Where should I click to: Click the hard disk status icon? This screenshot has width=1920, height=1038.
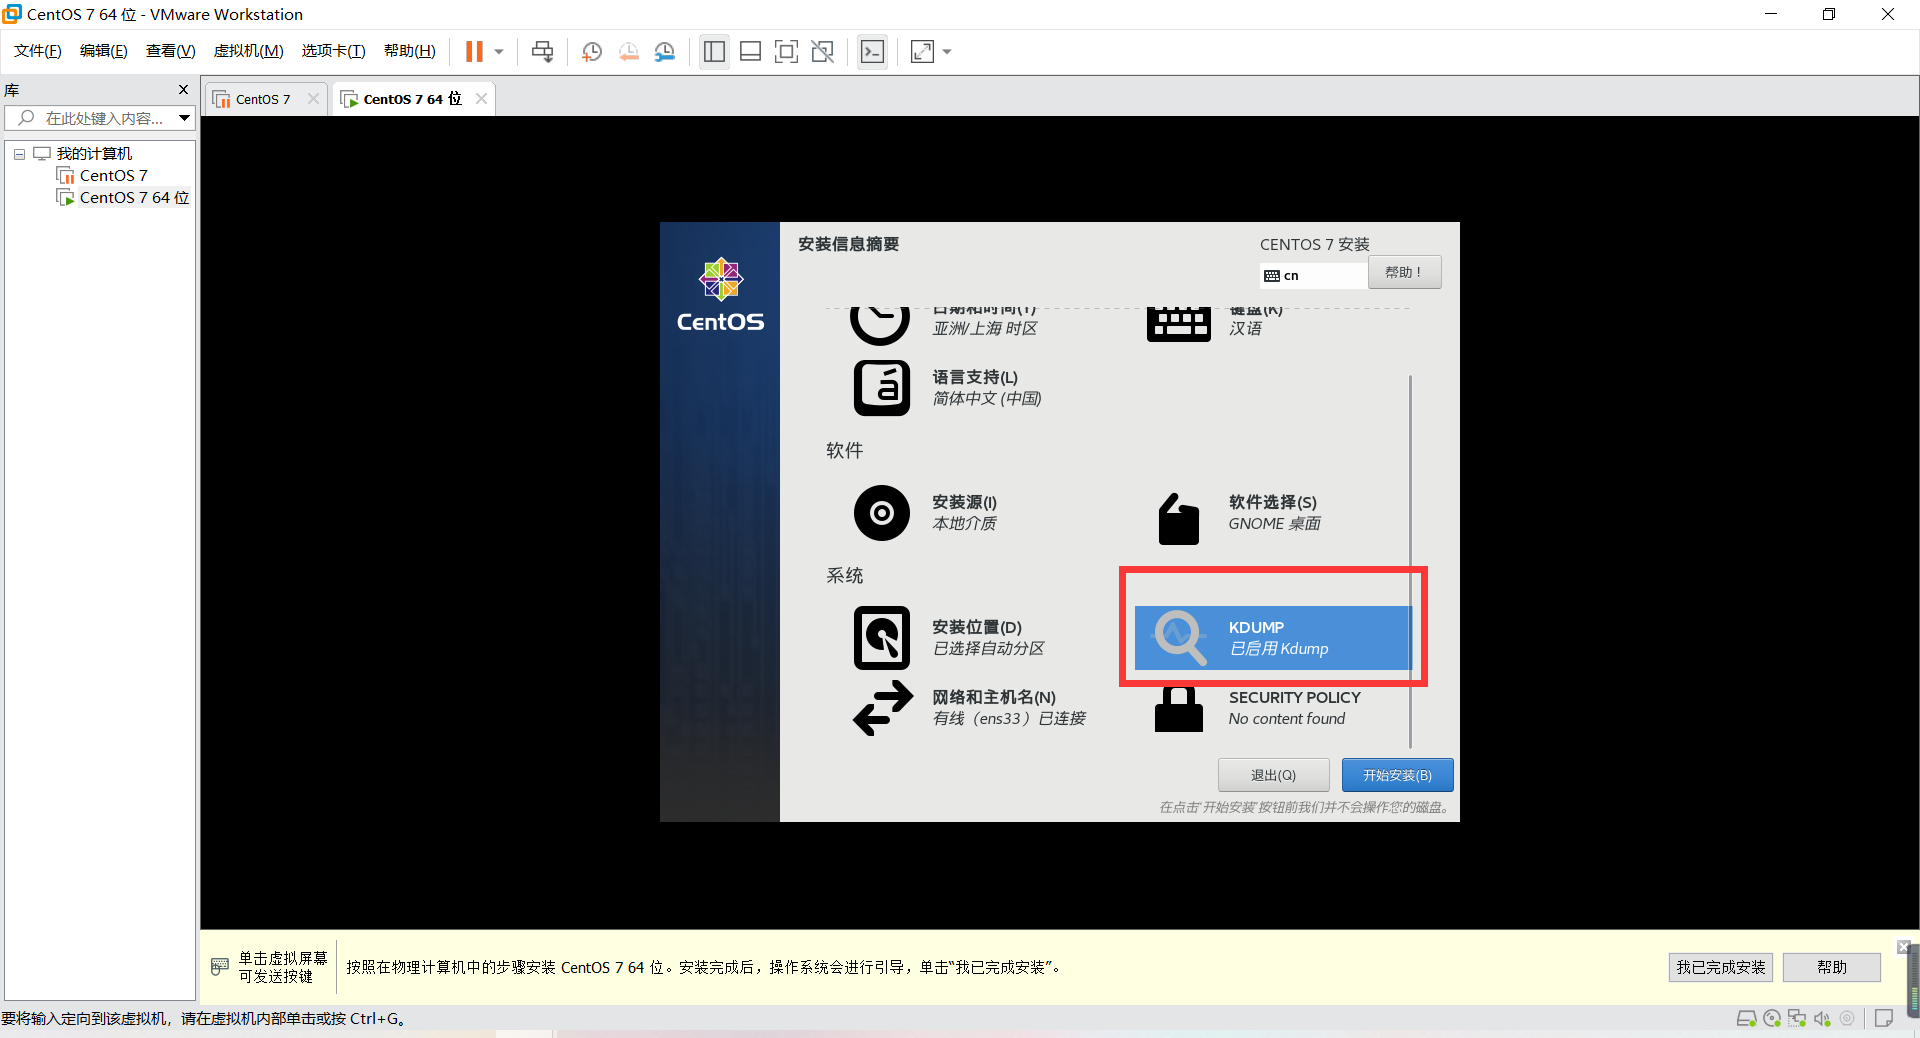click(1747, 1019)
